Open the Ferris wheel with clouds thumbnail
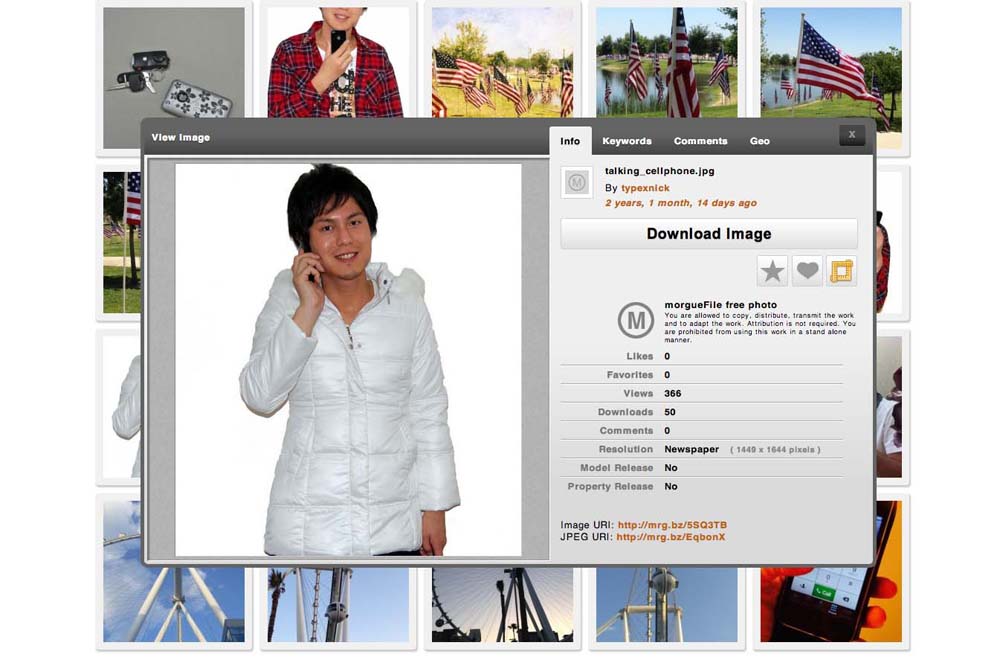1000x657 pixels. [173, 605]
